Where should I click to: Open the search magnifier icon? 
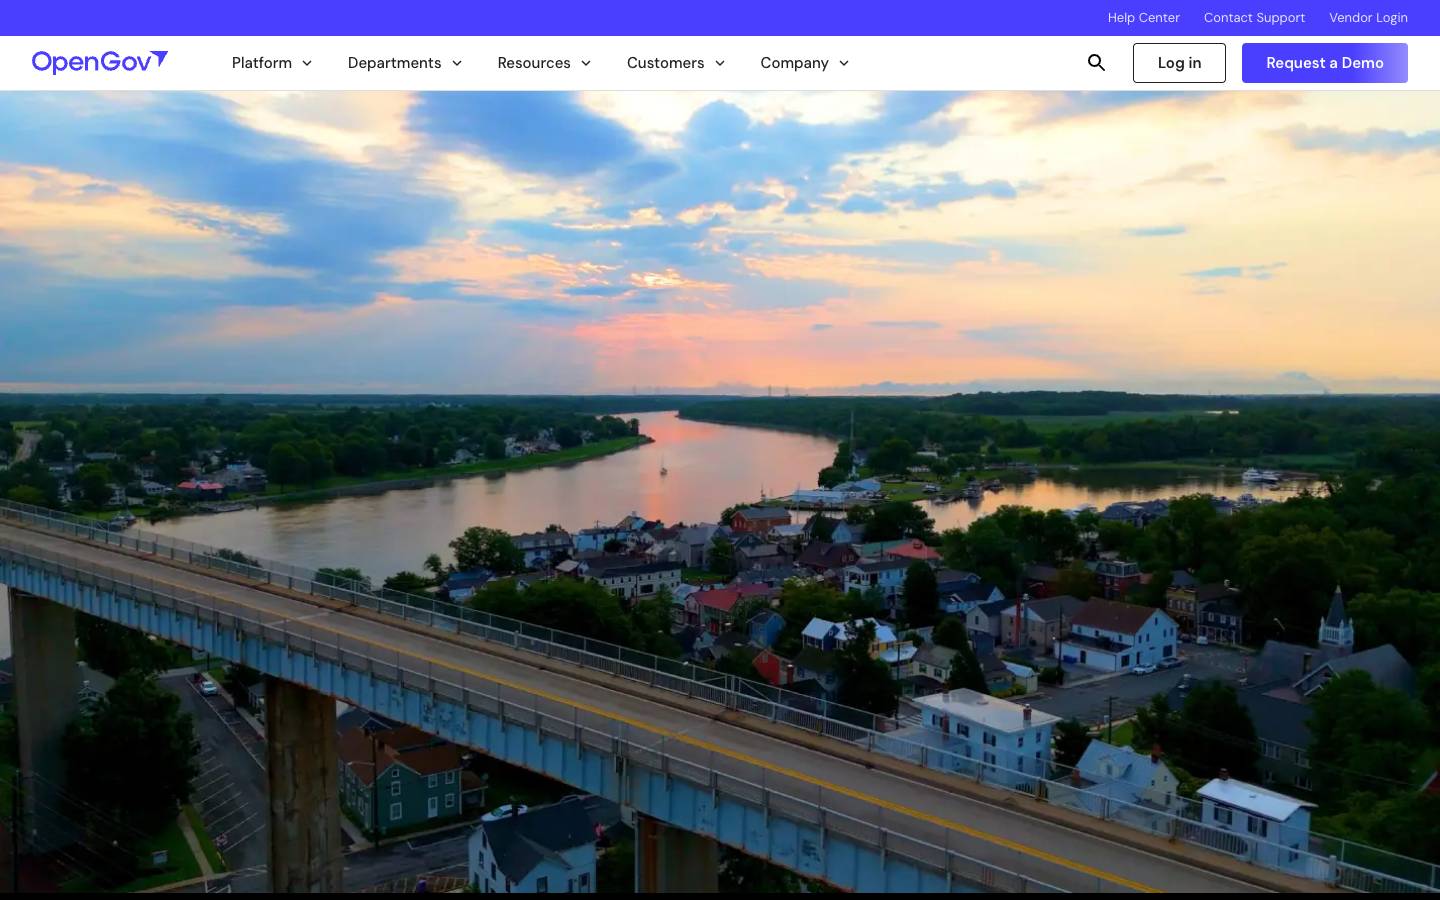click(x=1096, y=63)
